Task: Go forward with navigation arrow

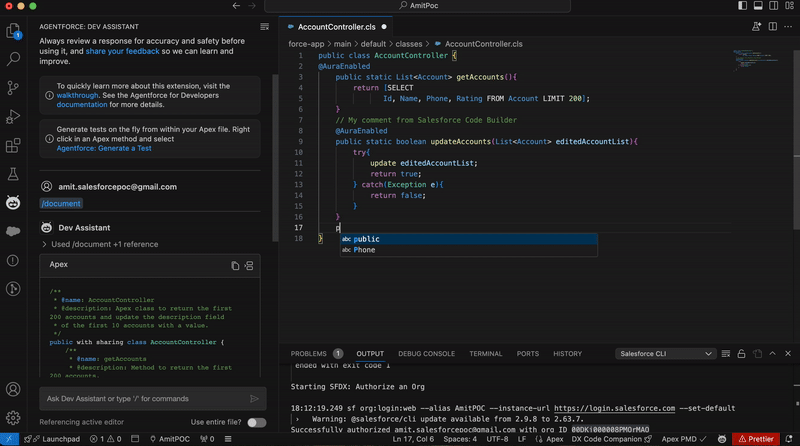Action: (252, 6)
